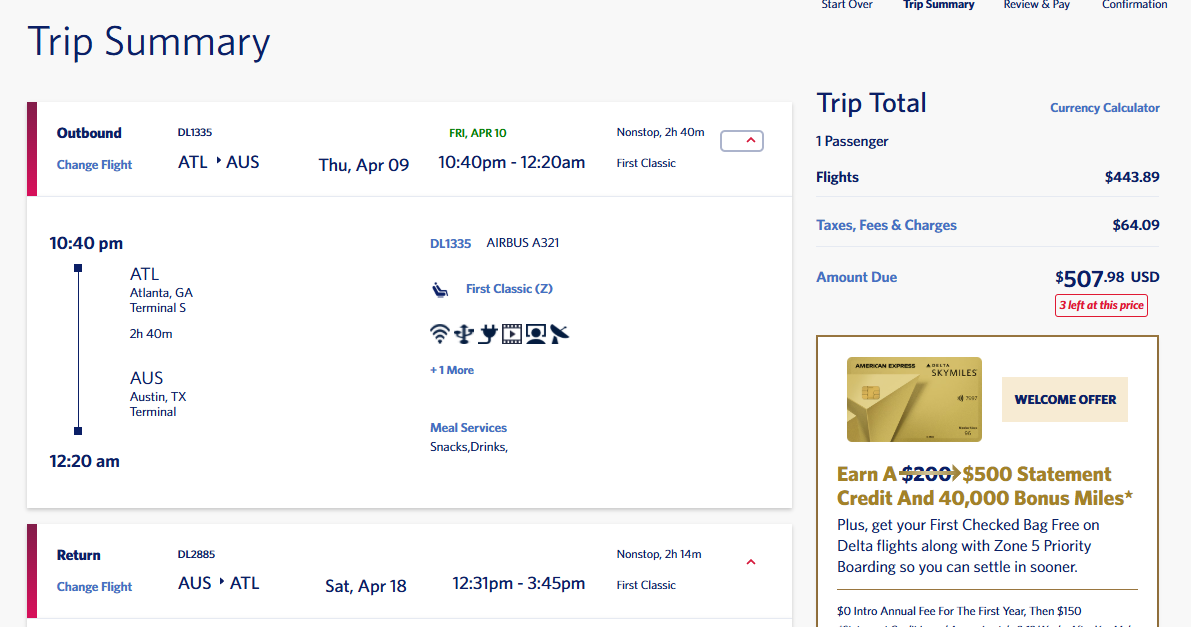Select the Confirmation step

(1134, 5)
